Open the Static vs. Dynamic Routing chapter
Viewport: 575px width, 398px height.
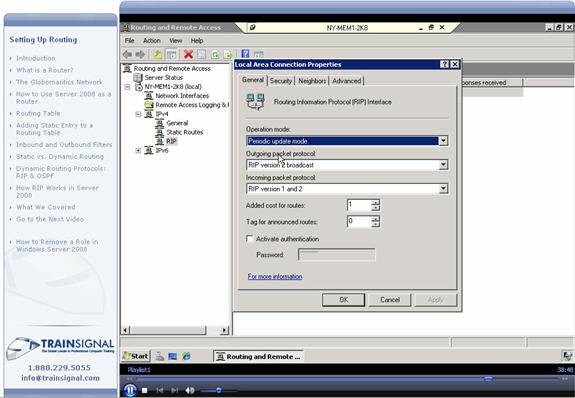click(60, 157)
